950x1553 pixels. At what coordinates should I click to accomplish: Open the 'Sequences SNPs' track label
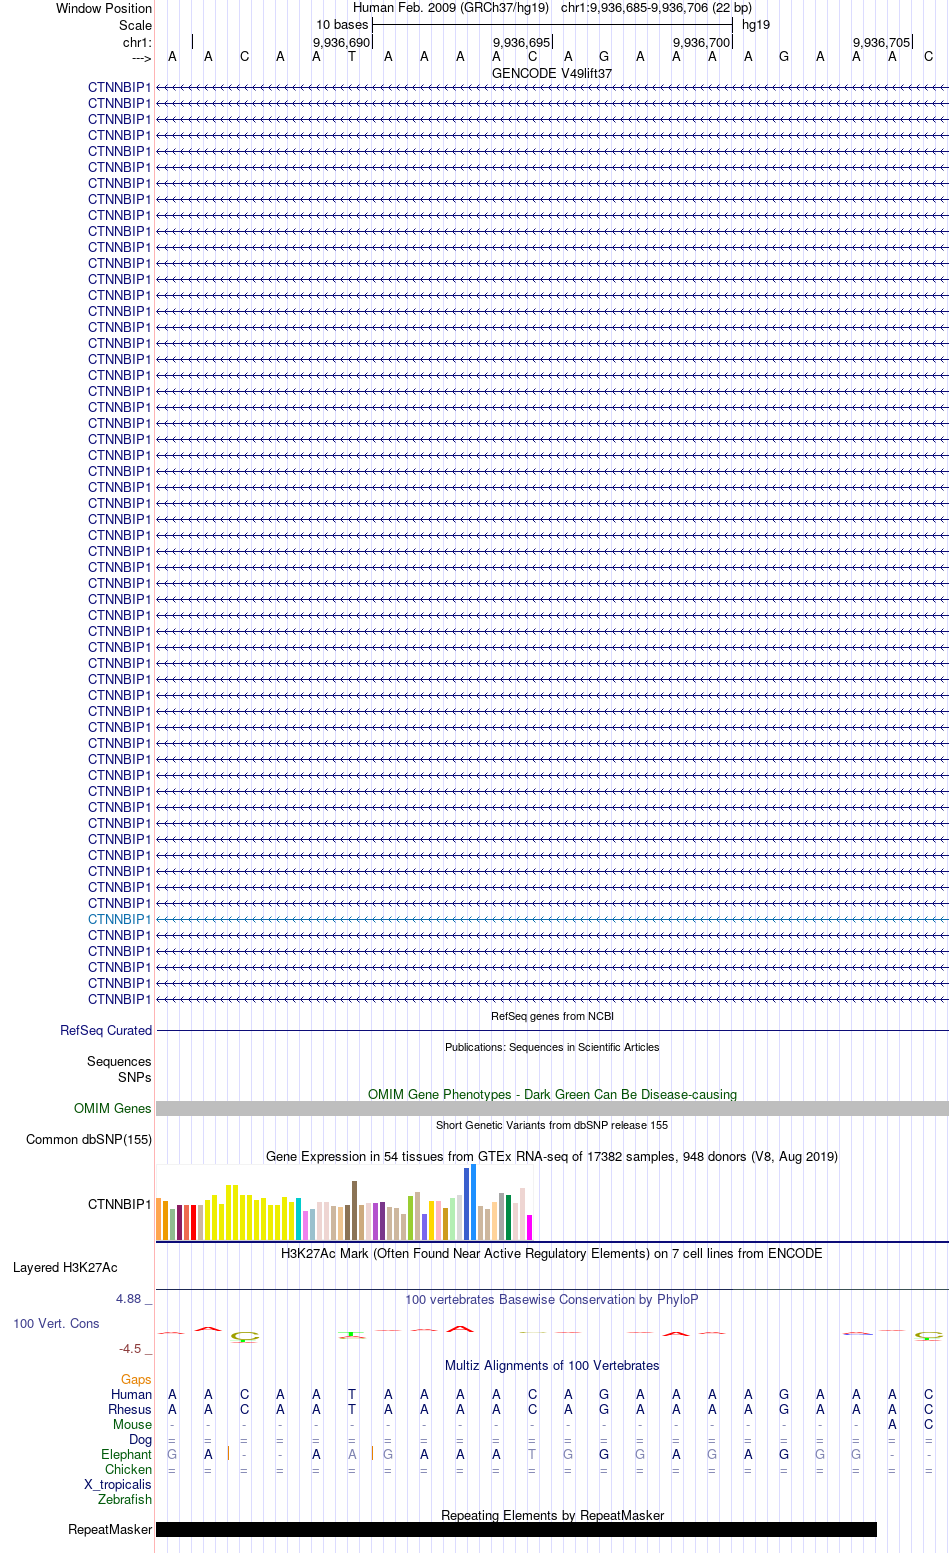click(x=119, y=1069)
